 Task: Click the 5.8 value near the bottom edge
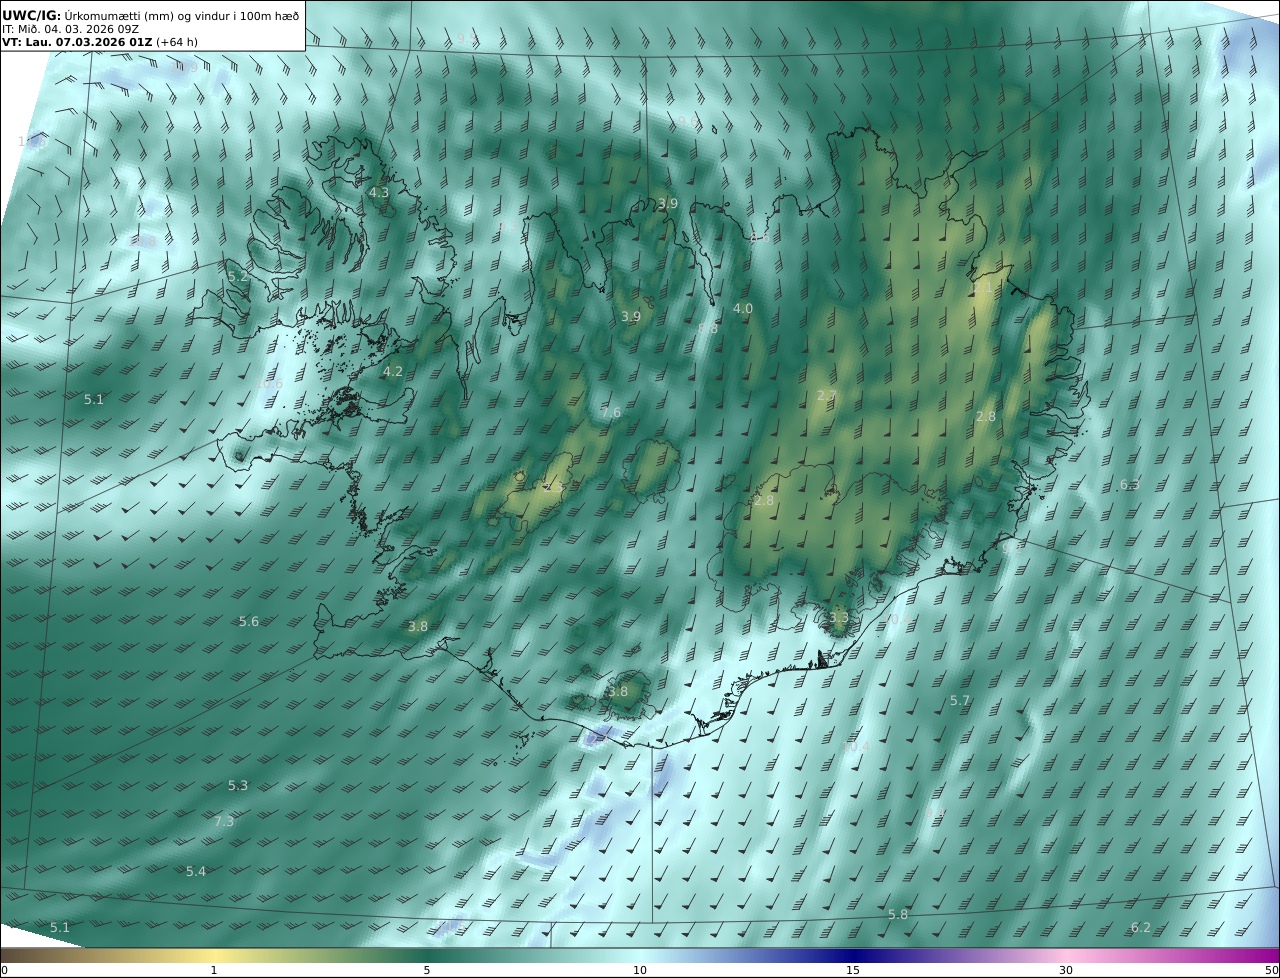pyautogui.click(x=898, y=914)
